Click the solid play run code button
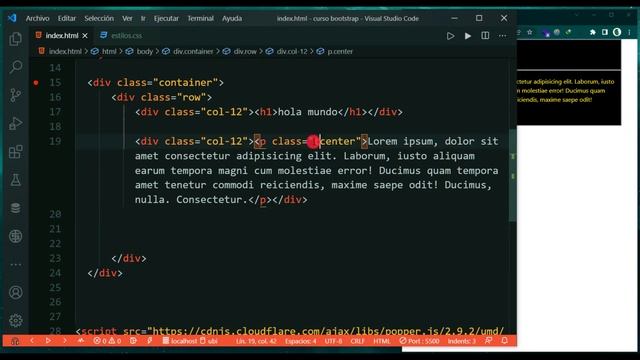640x360 pixels. (x=468, y=36)
